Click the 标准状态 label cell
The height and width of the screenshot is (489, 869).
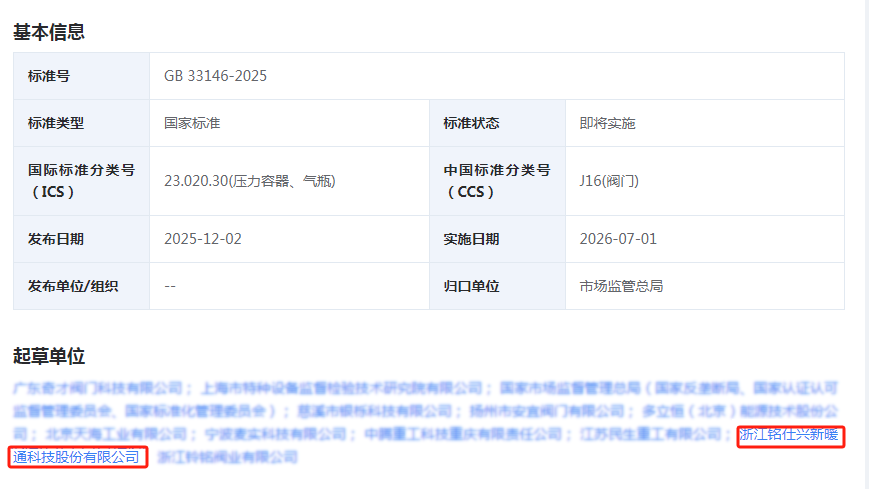(x=497, y=123)
